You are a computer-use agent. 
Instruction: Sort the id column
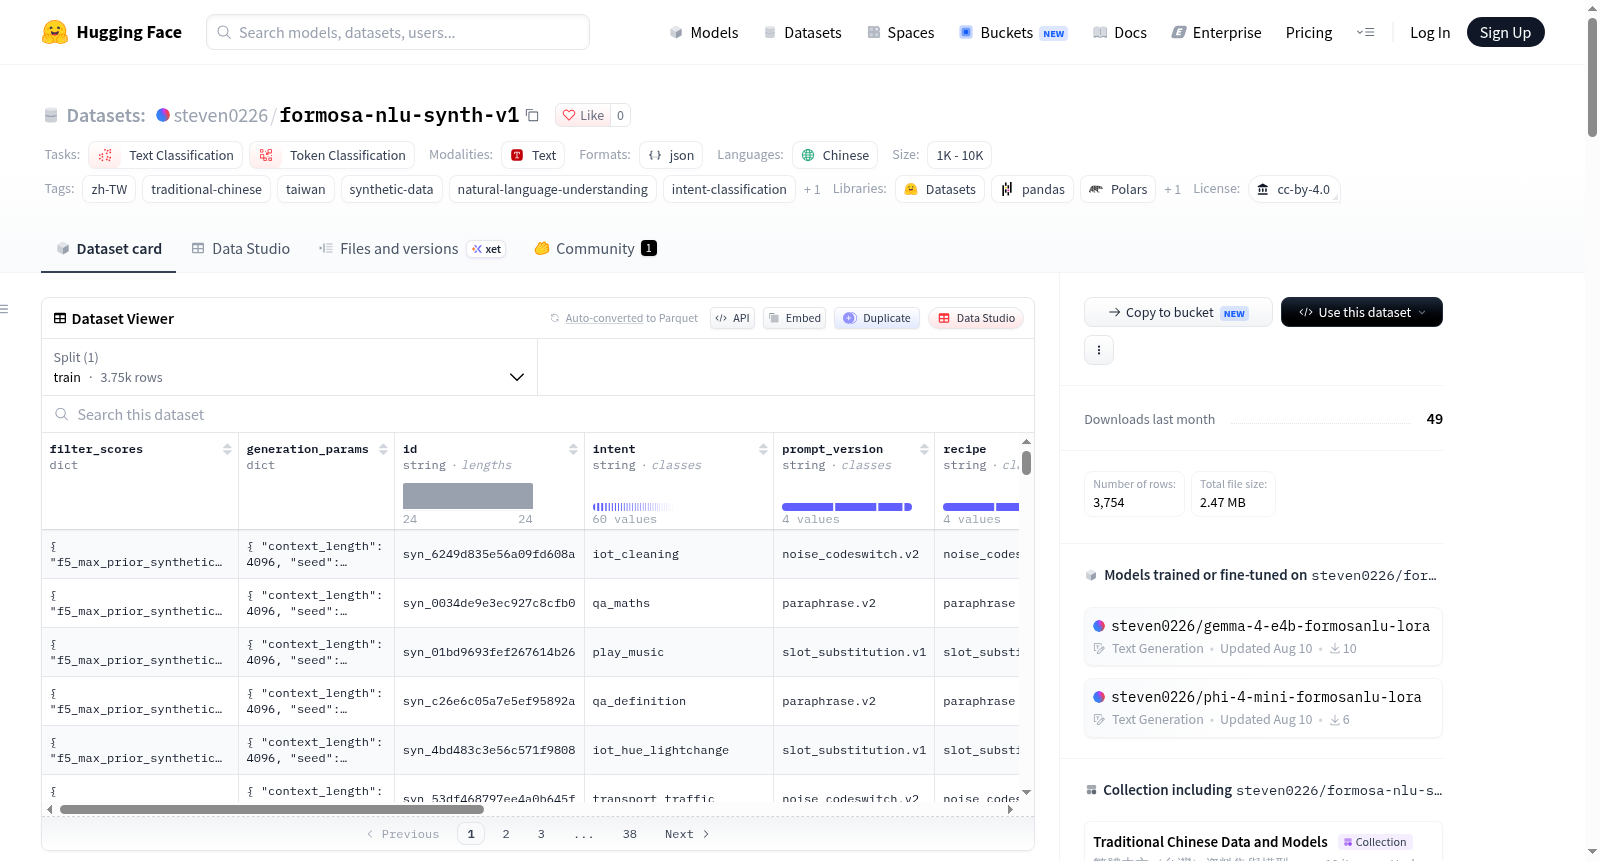(x=573, y=449)
